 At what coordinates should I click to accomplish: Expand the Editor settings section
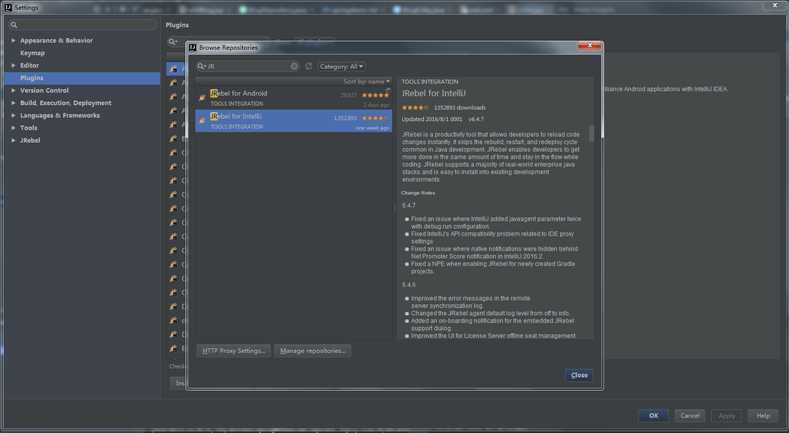pos(13,65)
